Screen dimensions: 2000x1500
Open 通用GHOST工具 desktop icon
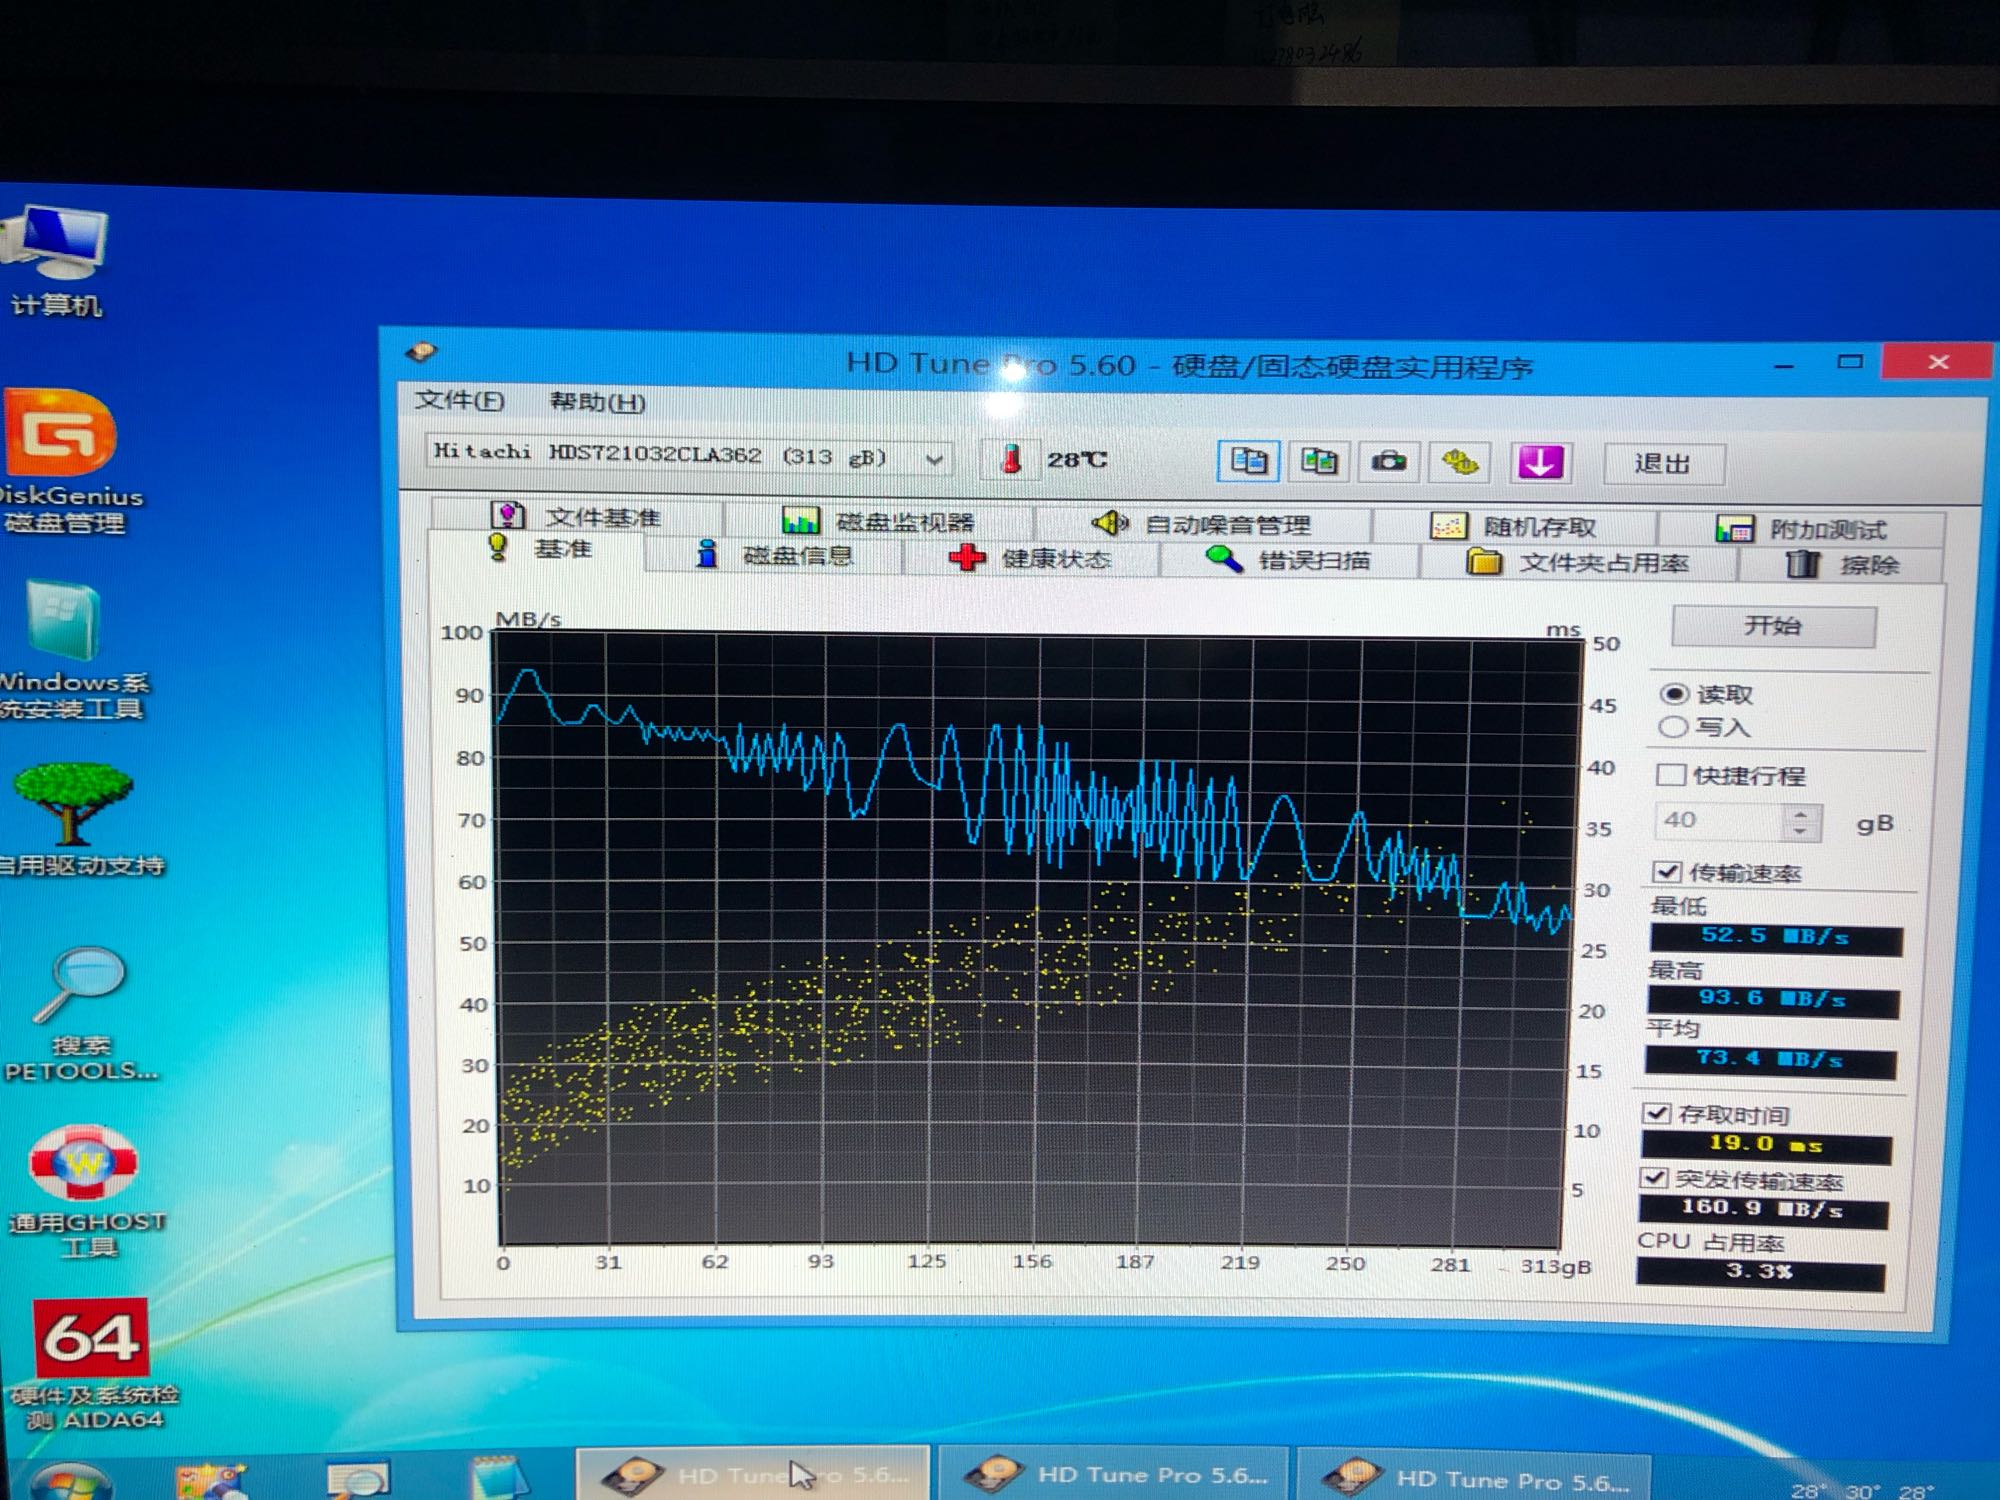(x=85, y=1193)
